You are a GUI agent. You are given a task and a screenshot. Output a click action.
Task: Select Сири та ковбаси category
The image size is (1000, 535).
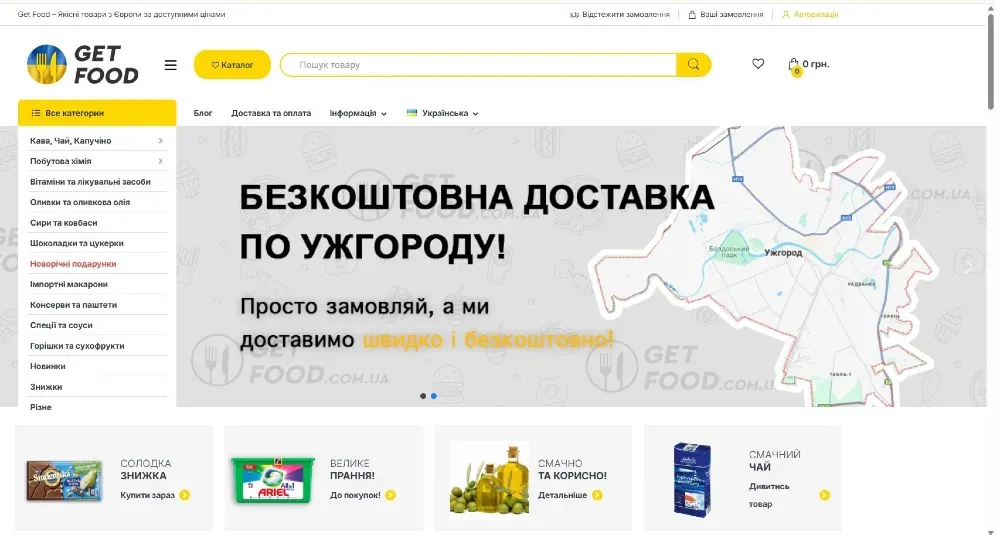tap(63, 223)
